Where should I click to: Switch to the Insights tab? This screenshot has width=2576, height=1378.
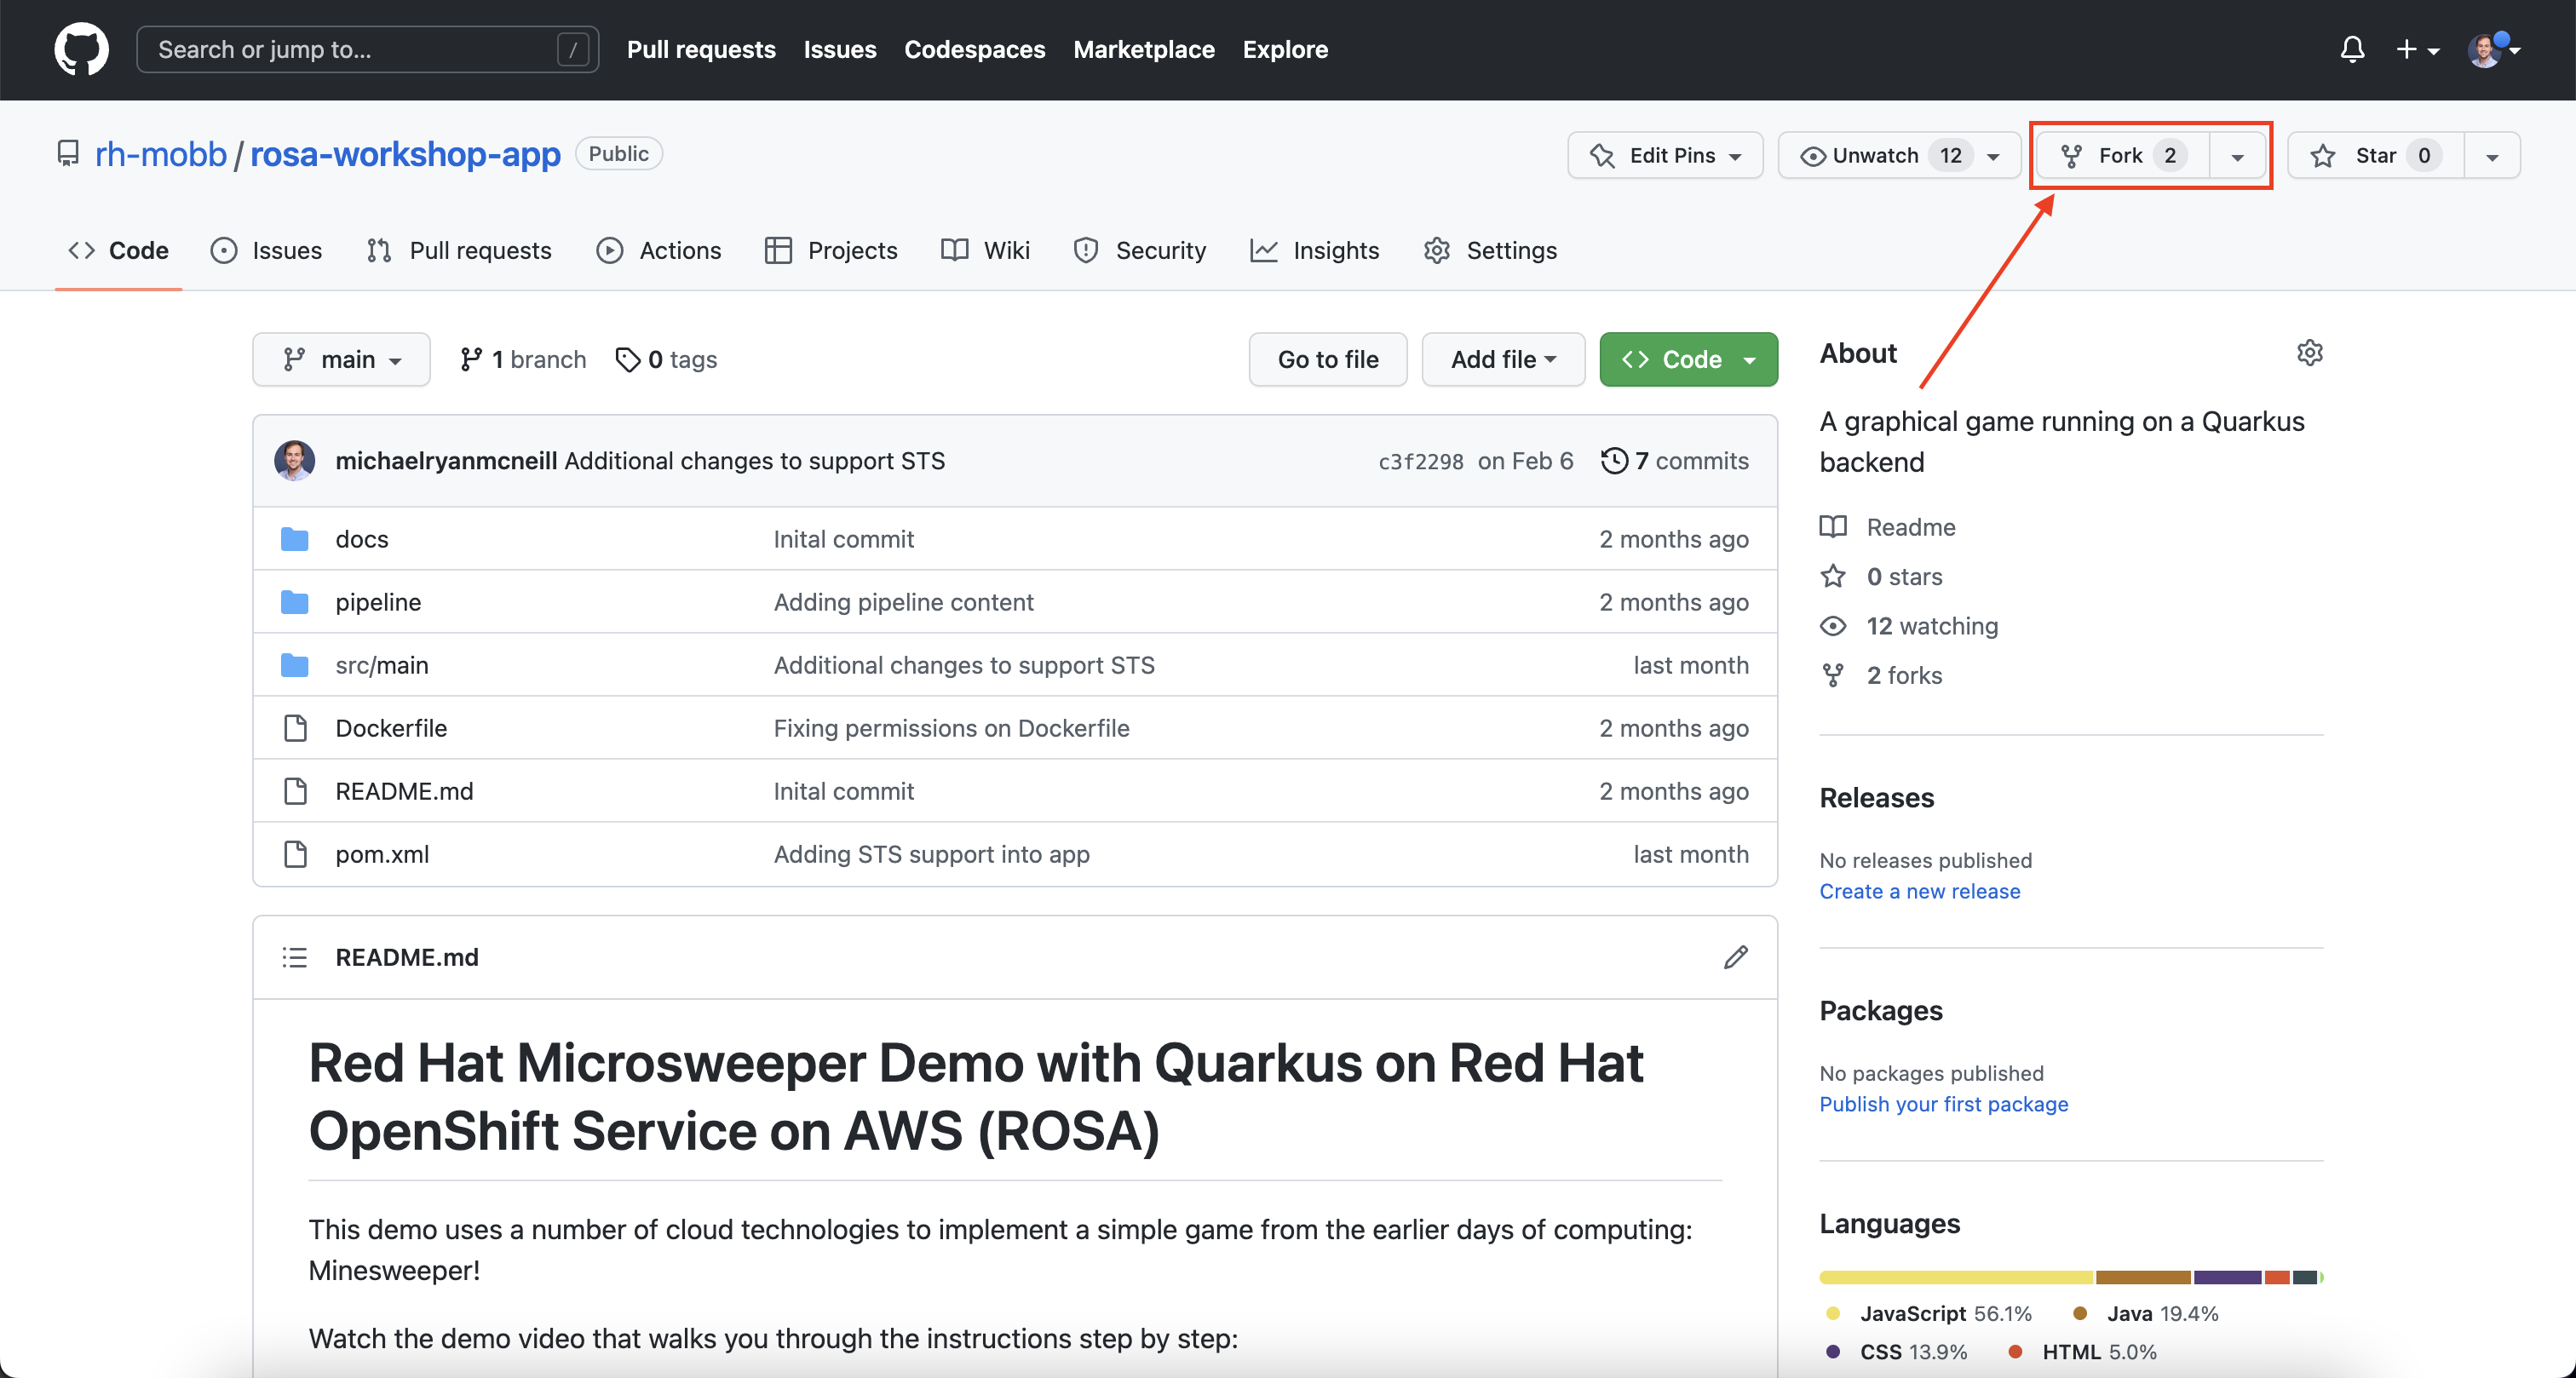[1314, 251]
